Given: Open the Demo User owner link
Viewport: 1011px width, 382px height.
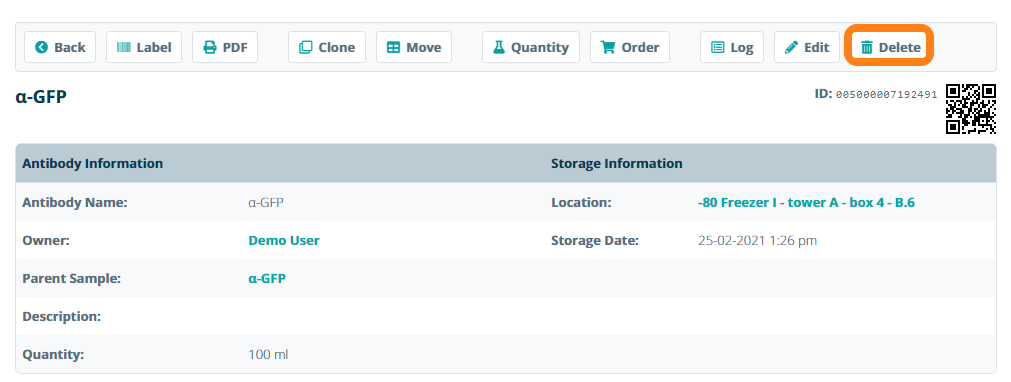Looking at the screenshot, I should pyautogui.click(x=284, y=241).
